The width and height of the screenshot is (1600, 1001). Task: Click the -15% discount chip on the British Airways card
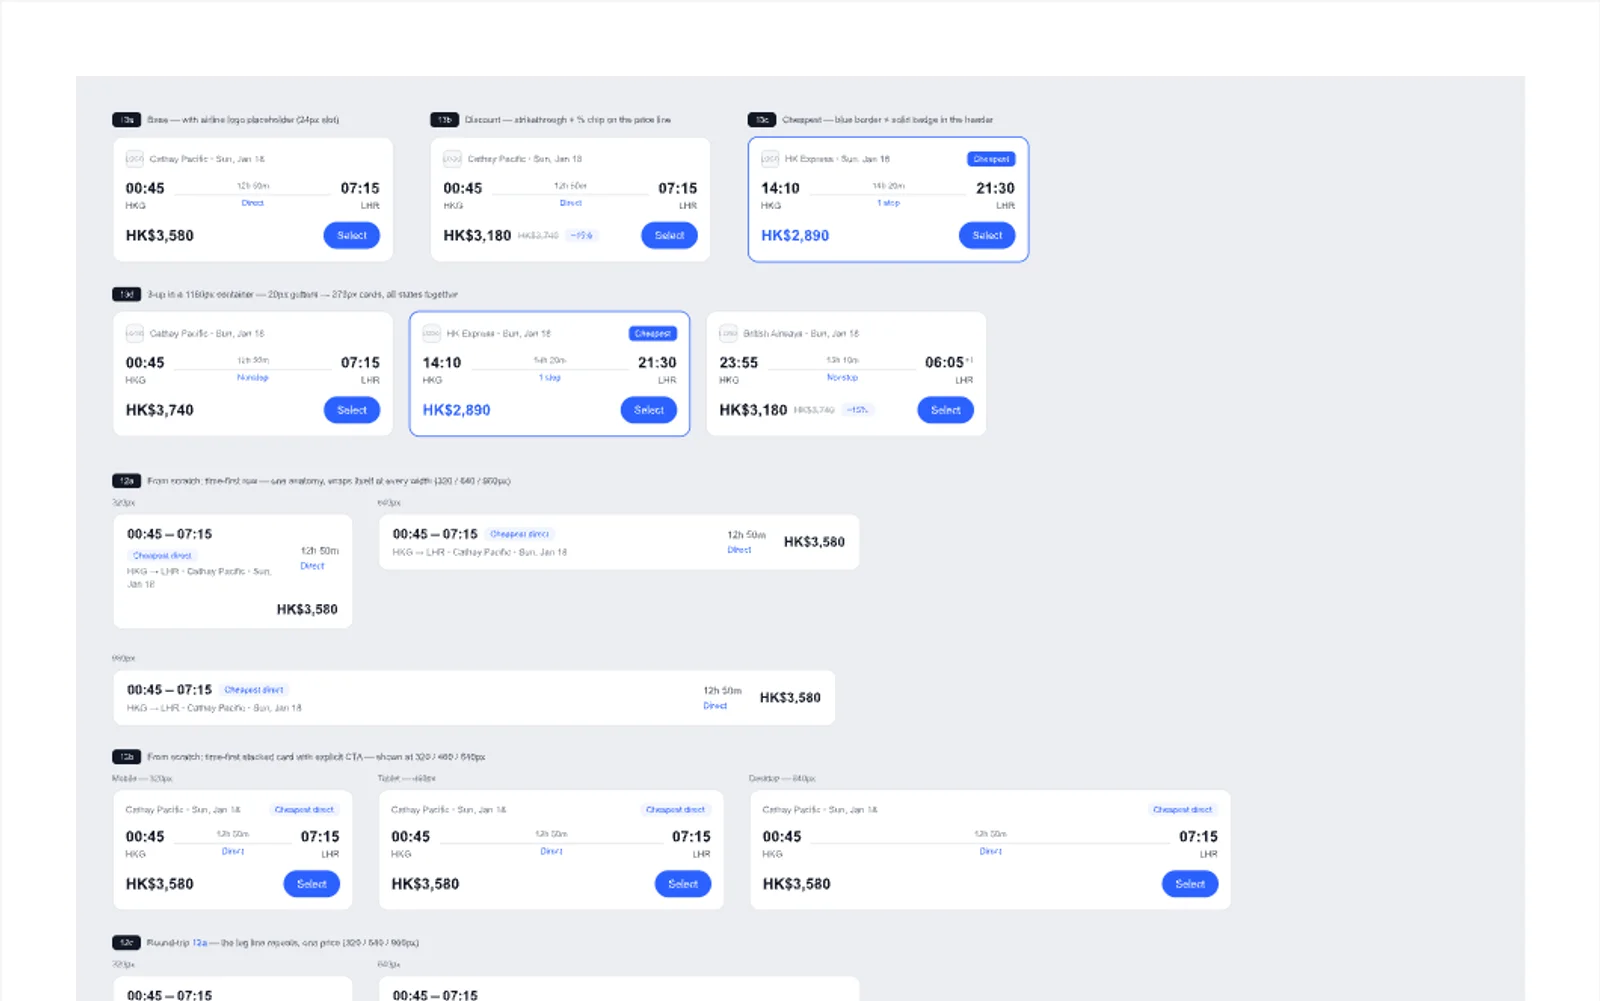857,410
